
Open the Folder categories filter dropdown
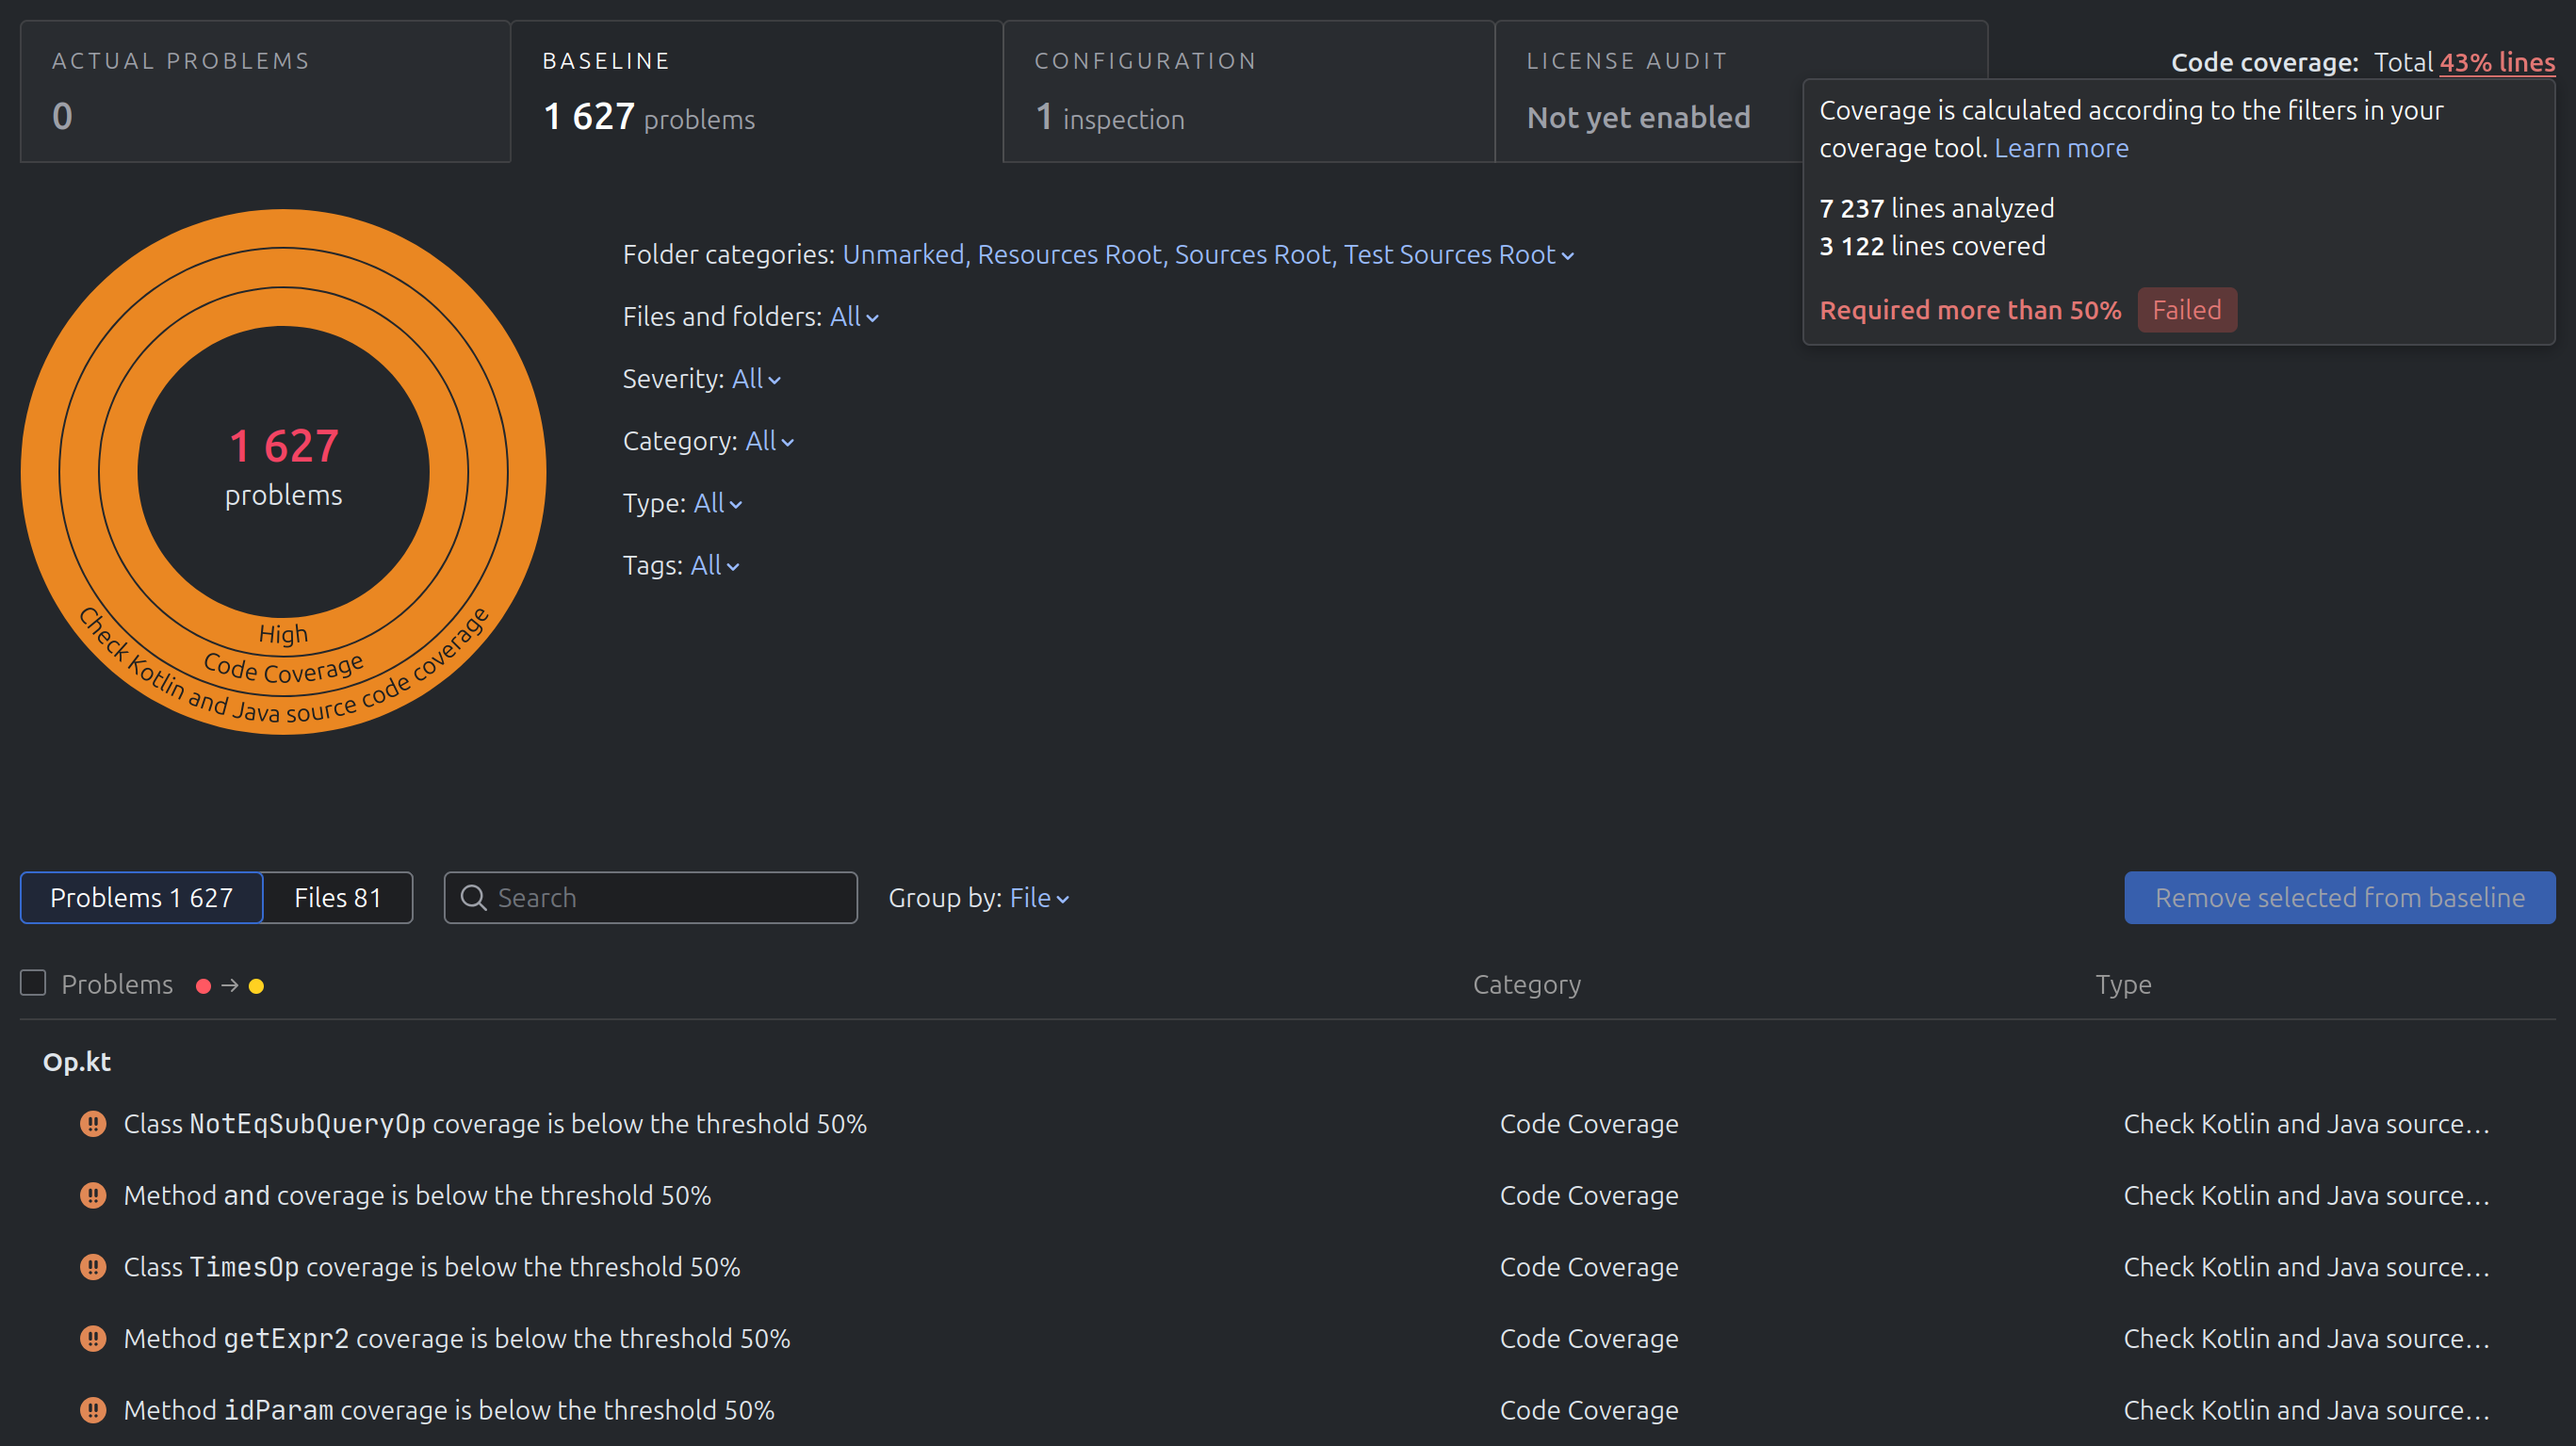(1208, 255)
